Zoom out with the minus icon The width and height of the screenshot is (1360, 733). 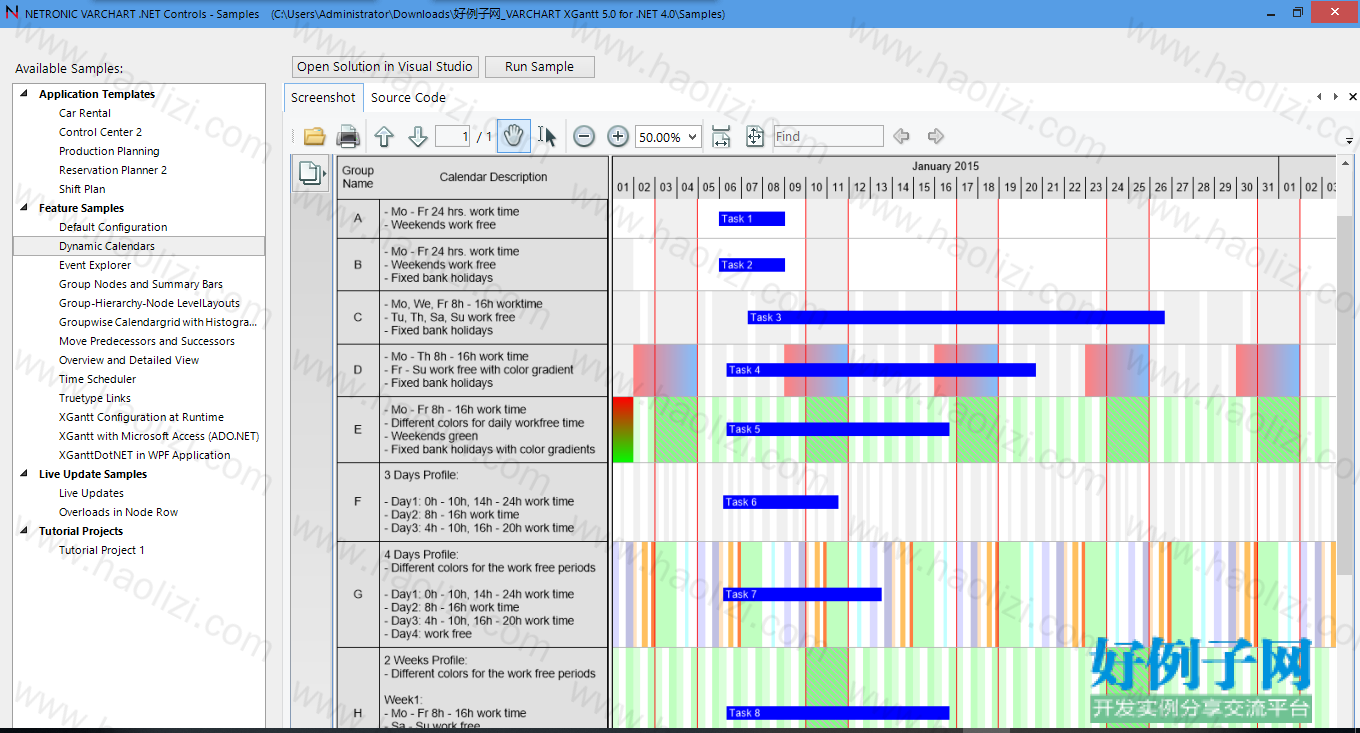(585, 137)
